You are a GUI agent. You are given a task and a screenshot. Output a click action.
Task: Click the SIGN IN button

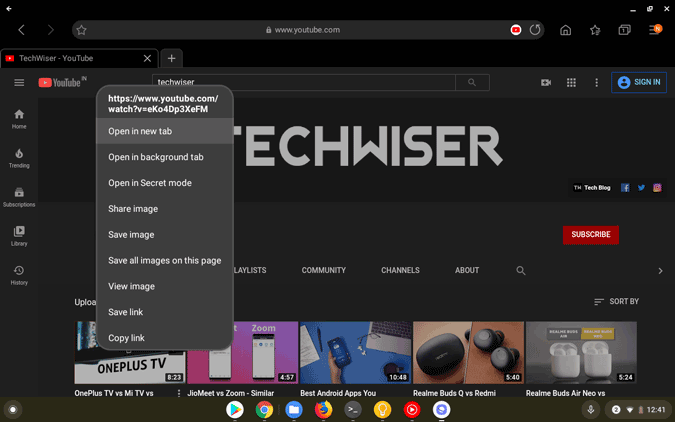point(639,82)
